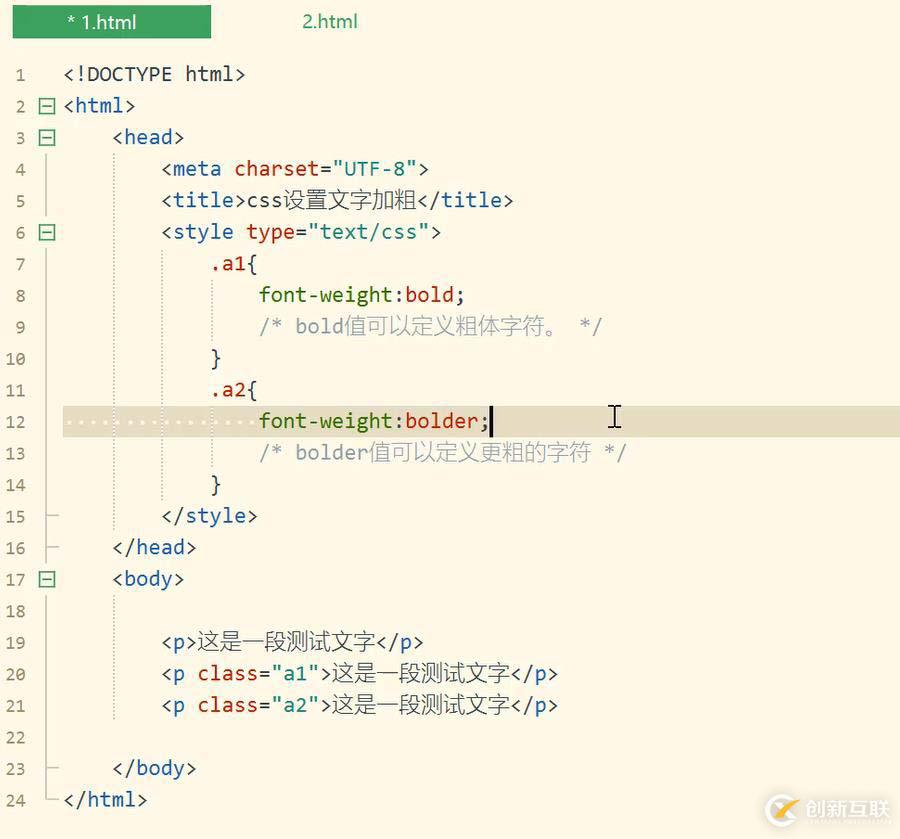Click the unsaved asterisk on 1.html tab
900x839 pixels.
coord(71,20)
